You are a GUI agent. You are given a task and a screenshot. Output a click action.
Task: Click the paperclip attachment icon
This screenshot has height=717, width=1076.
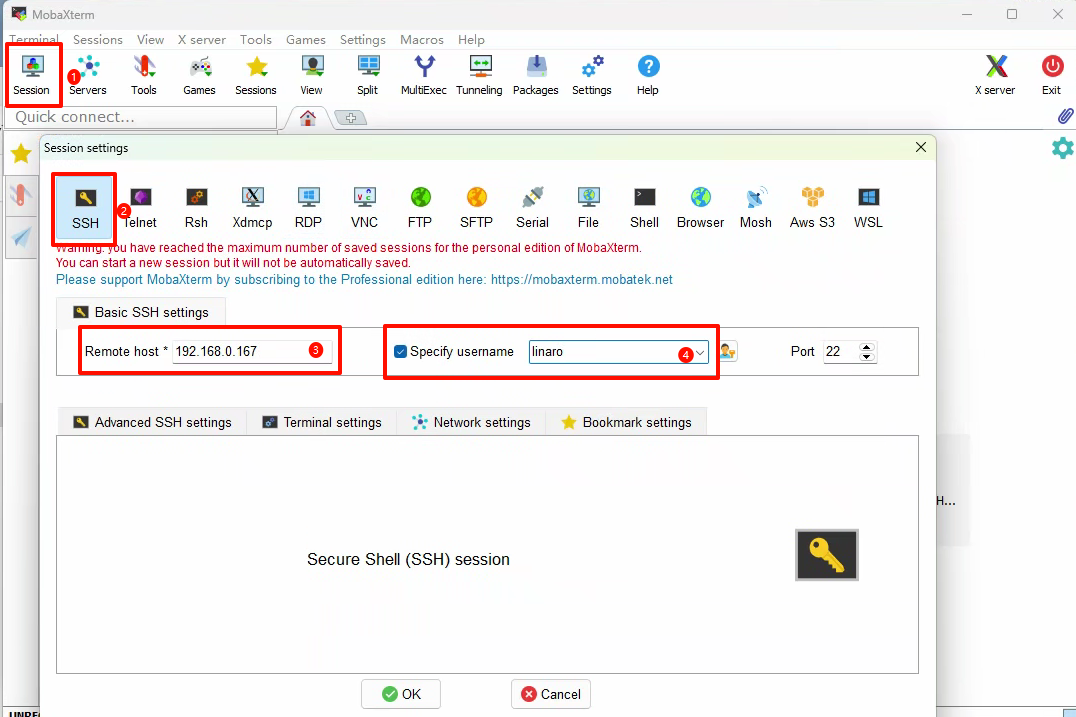point(1065,115)
